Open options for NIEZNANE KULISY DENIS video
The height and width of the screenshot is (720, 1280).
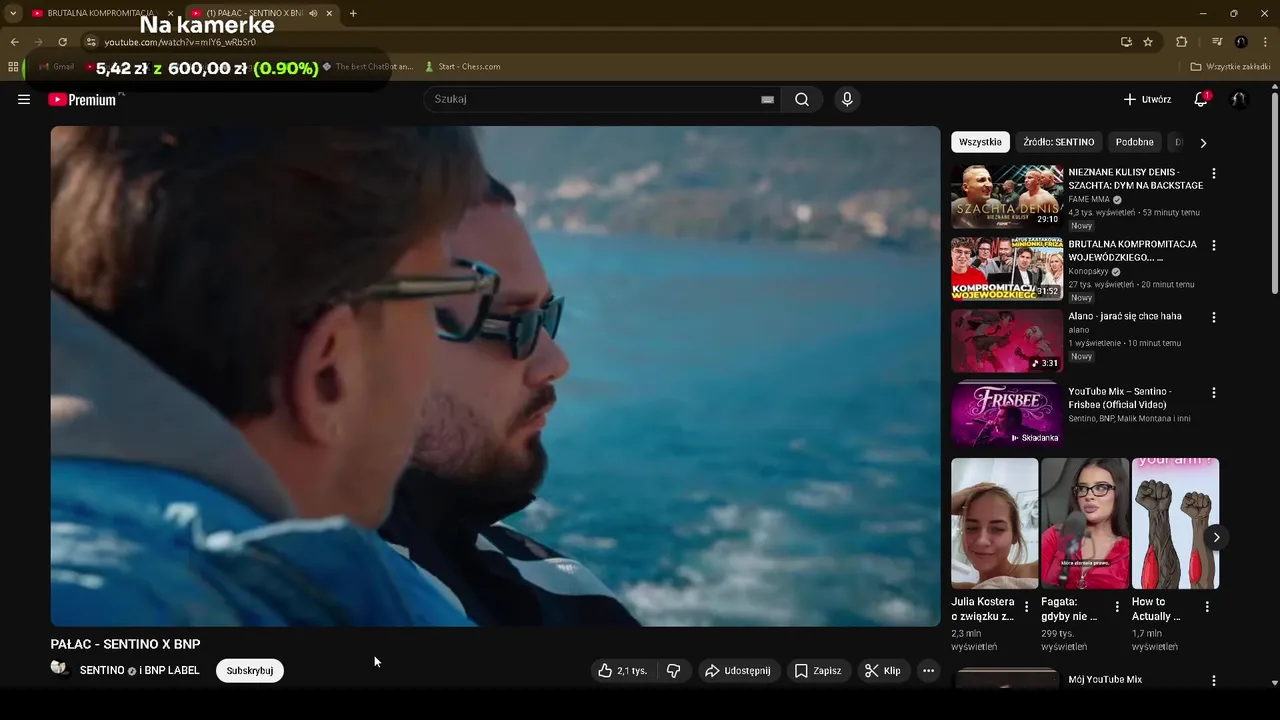[1214, 174]
